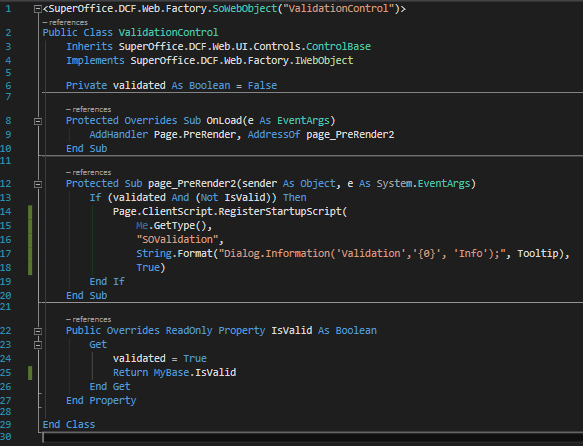
Task: Click "SOValidation" string on line 16
Action: 177,240
